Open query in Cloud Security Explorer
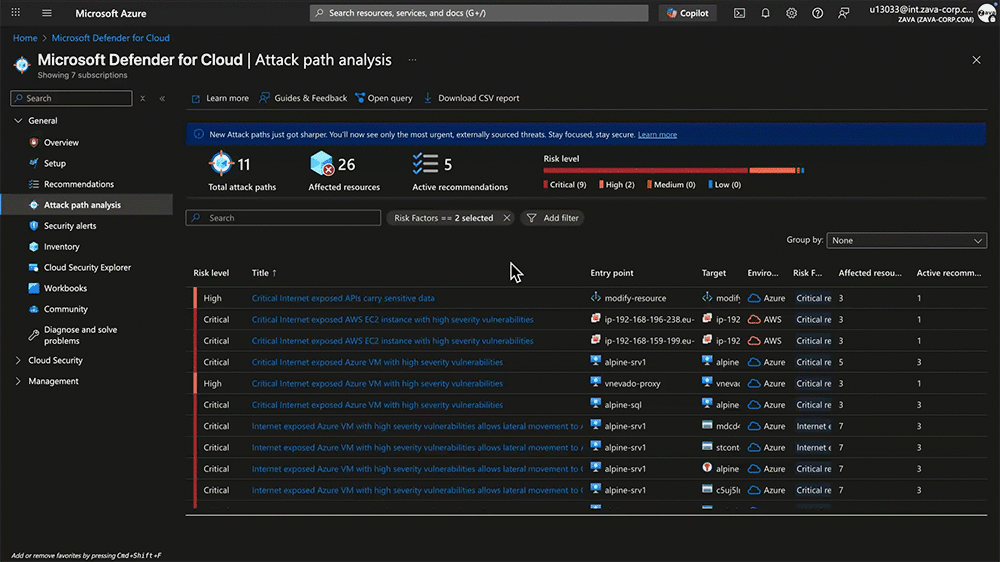This screenshot has height=562, width=1000. coord(383,98)
